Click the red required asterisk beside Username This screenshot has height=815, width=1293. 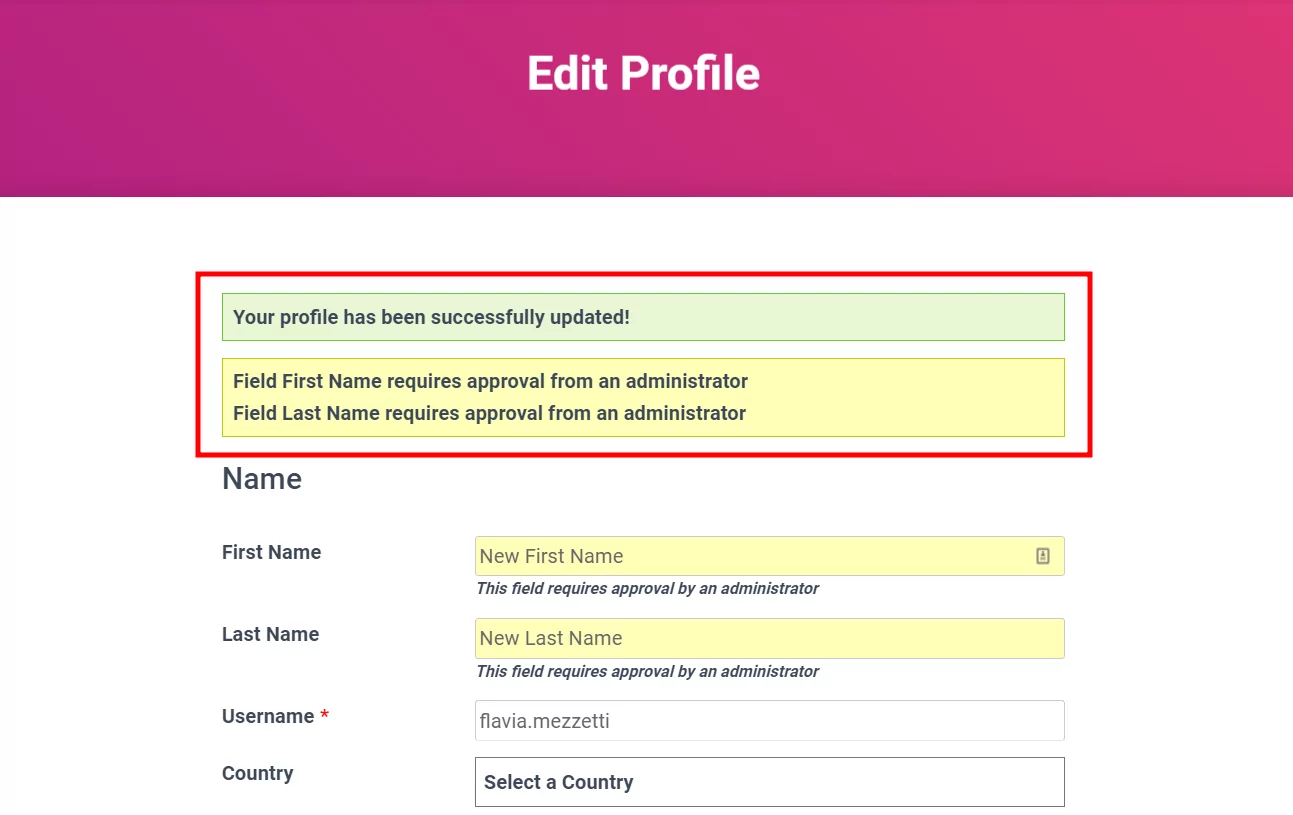point(324,716)
